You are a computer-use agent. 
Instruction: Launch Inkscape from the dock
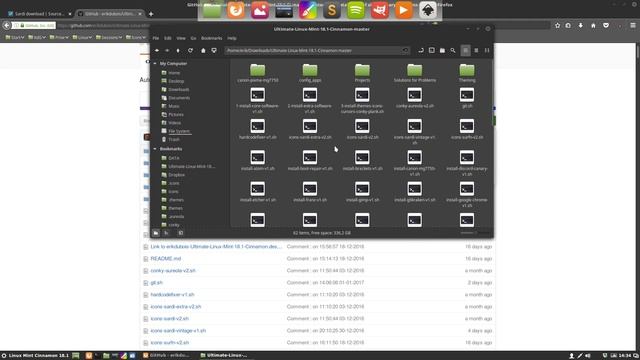tap(428, 10)
